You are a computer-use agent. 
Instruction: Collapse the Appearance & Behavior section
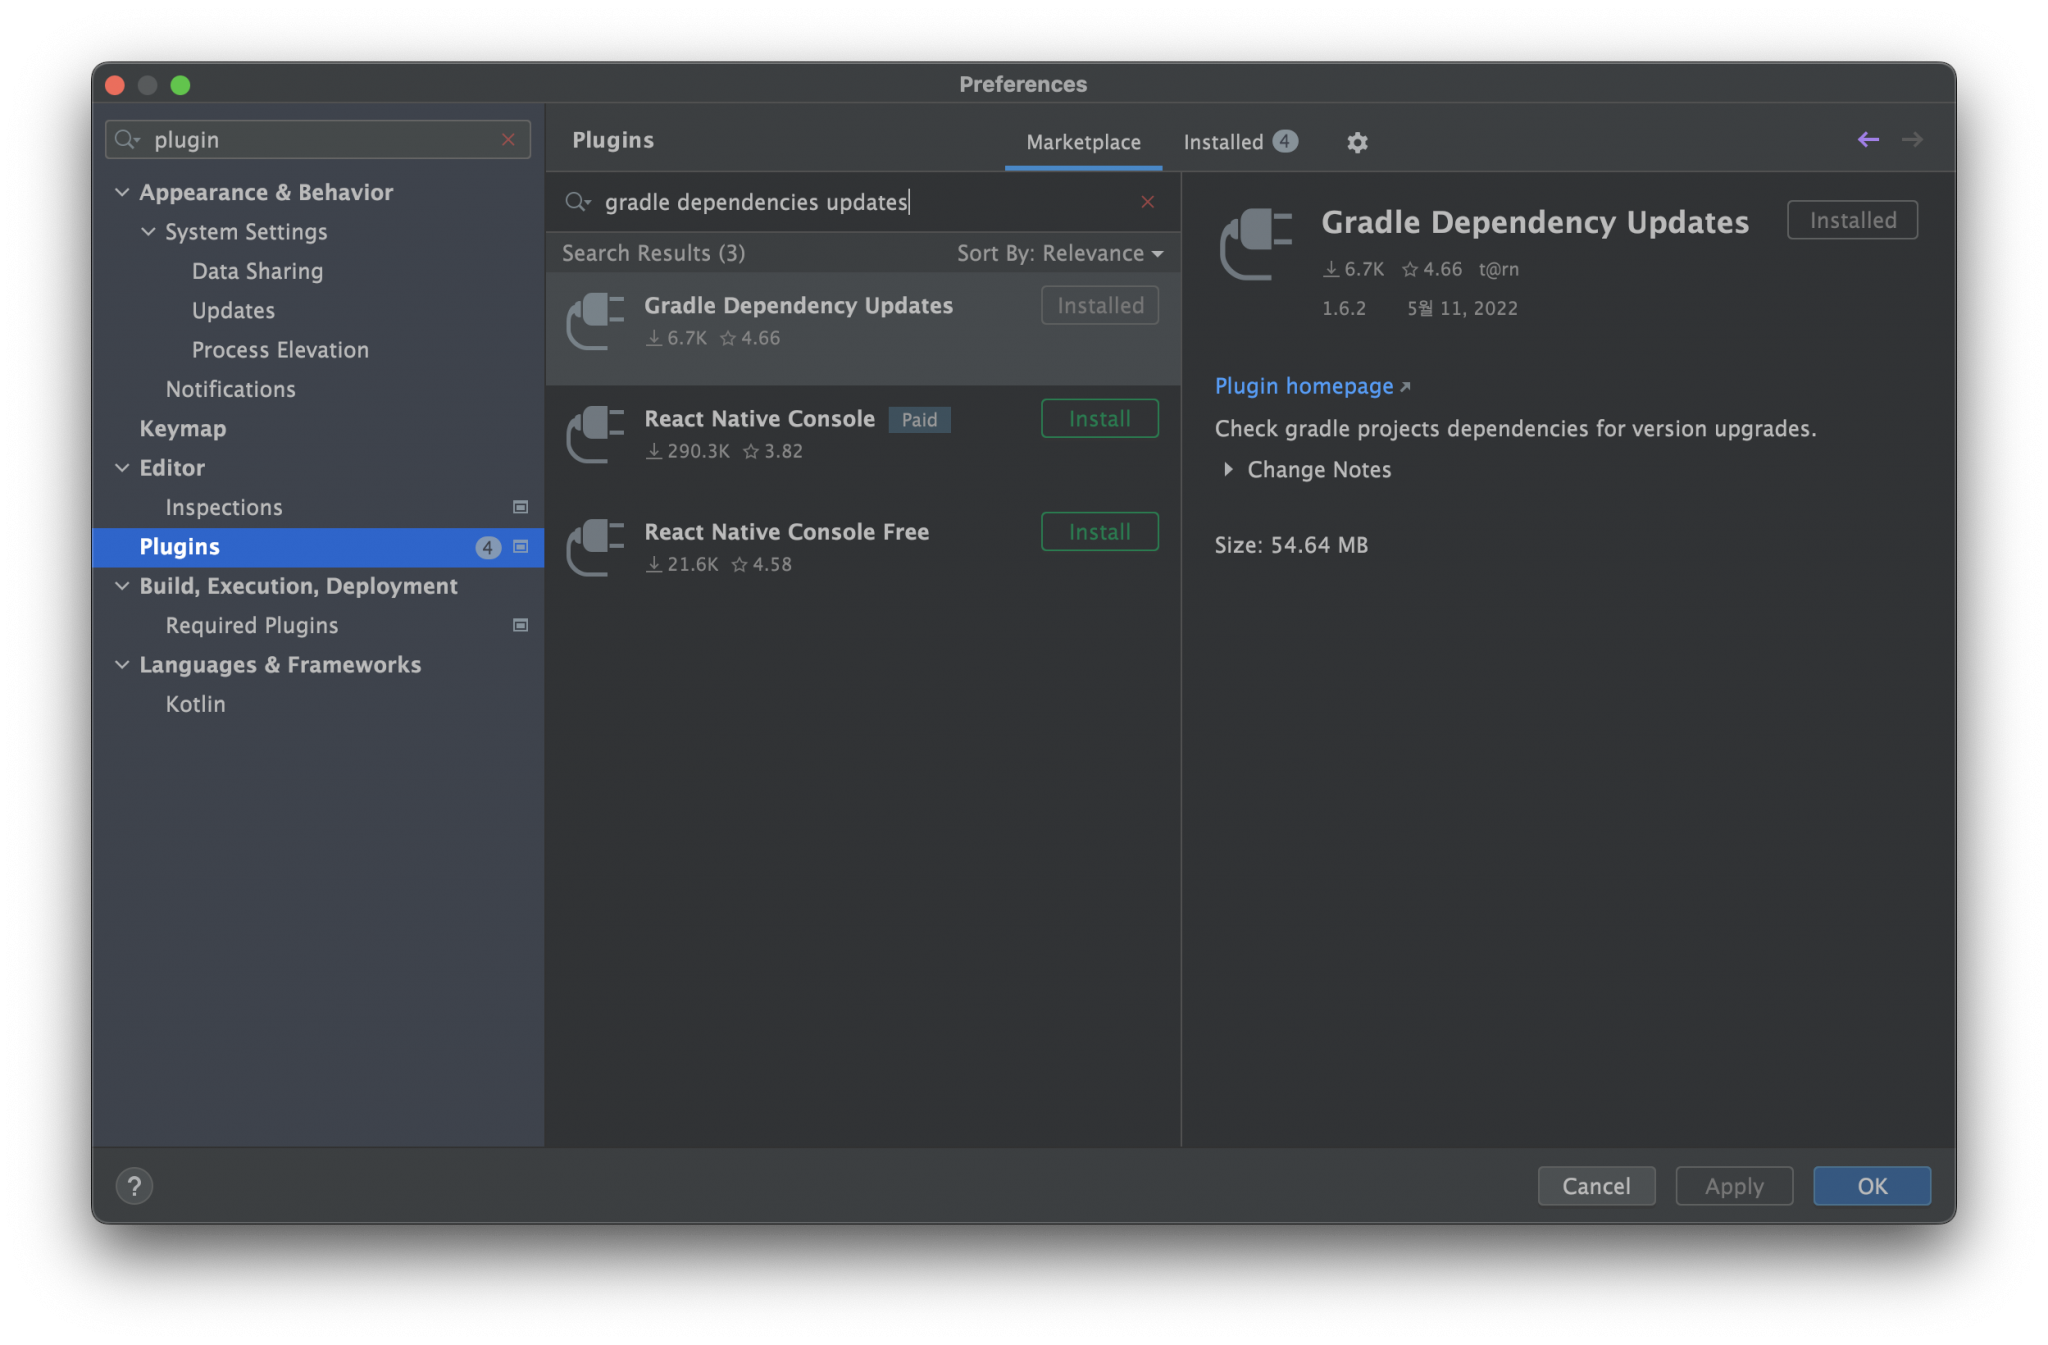click(x=122, y=192)
